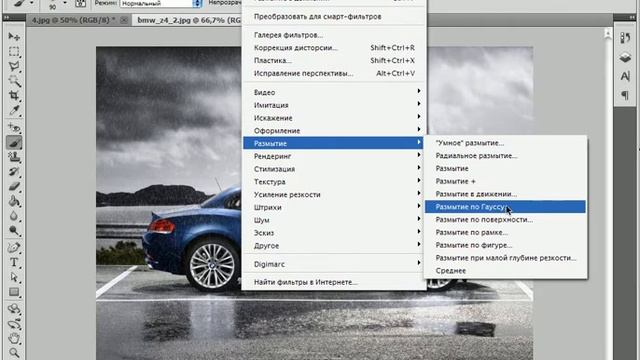Expand the Digimarc submenu
The width and height of the screenshot is (640, 360).
coord(334,264)
